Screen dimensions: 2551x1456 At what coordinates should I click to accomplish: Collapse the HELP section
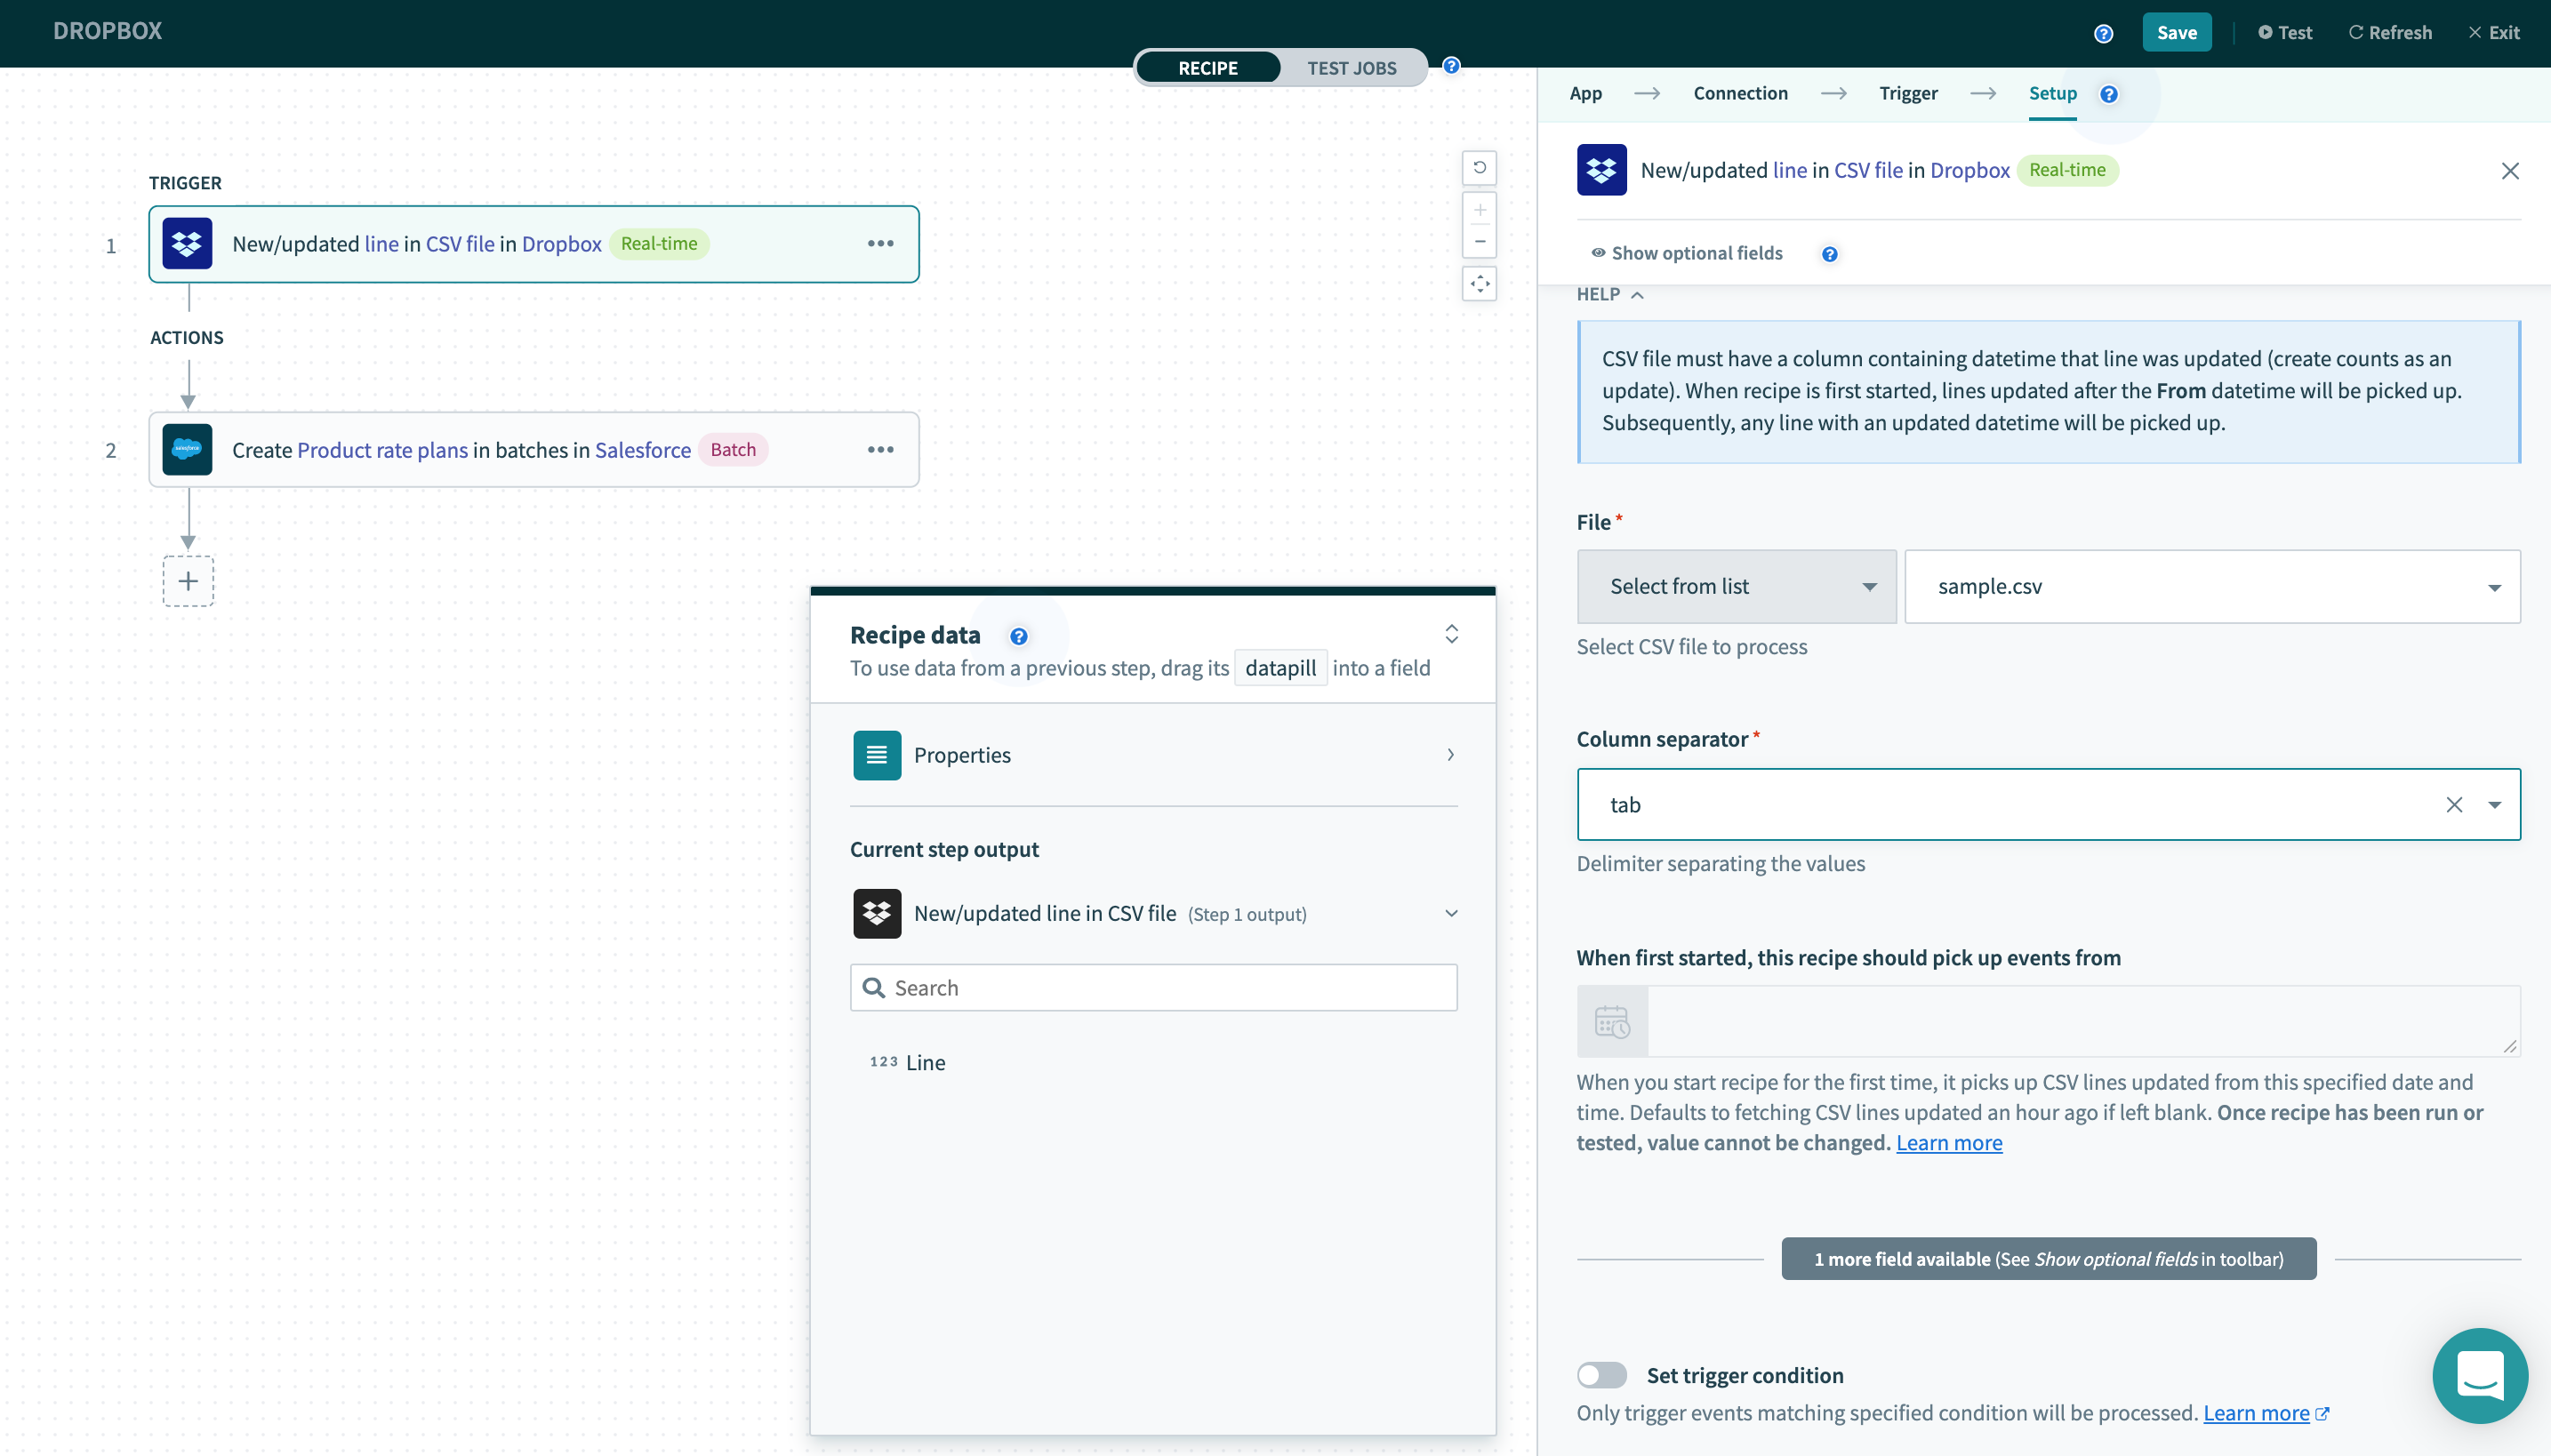click(x=1610, y=294)
